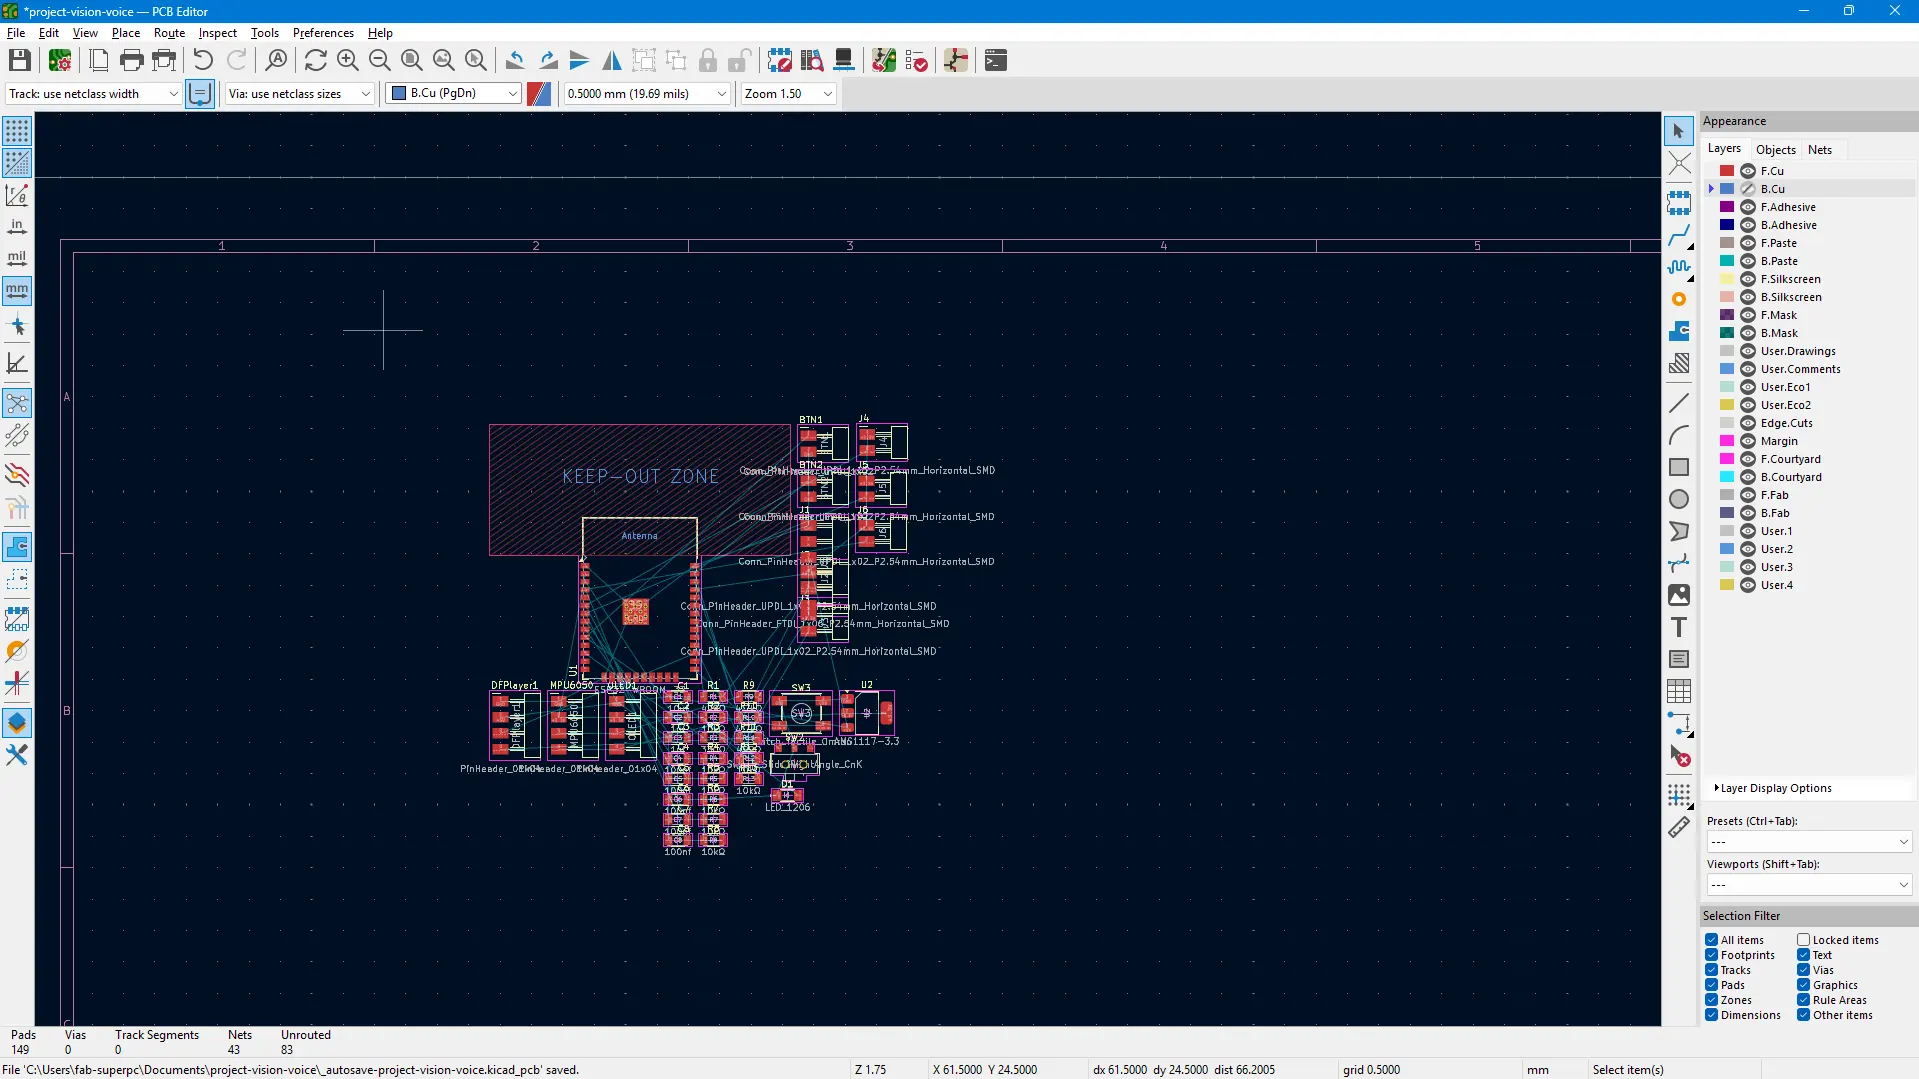Open the Presets combo box

(x=1808, y=842)
